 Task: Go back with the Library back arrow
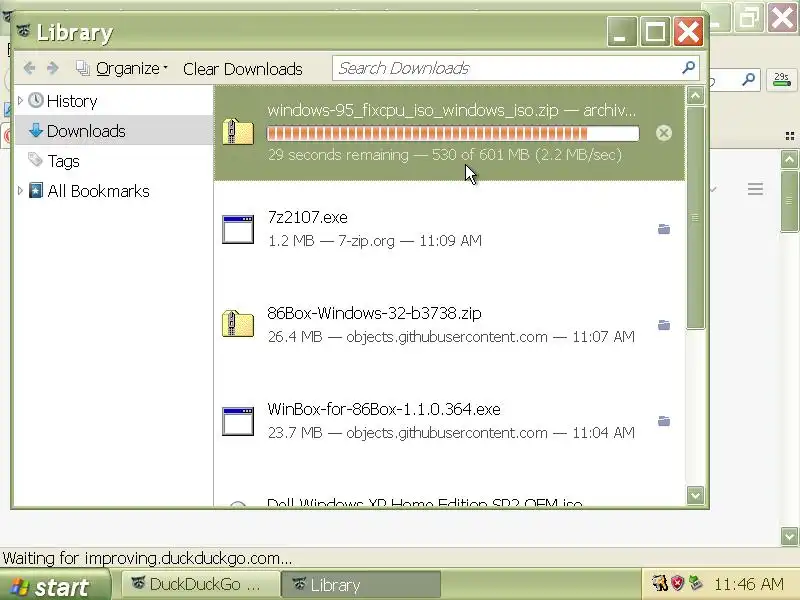click(30, 68)
